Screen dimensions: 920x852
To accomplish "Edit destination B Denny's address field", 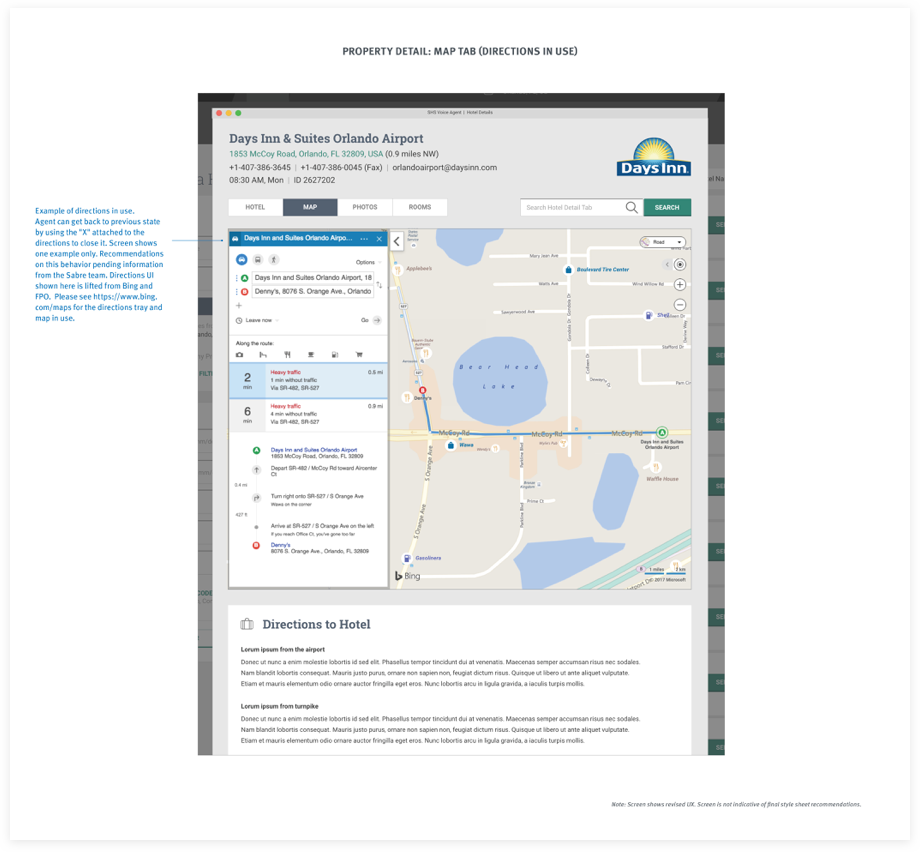I will 313,292.
